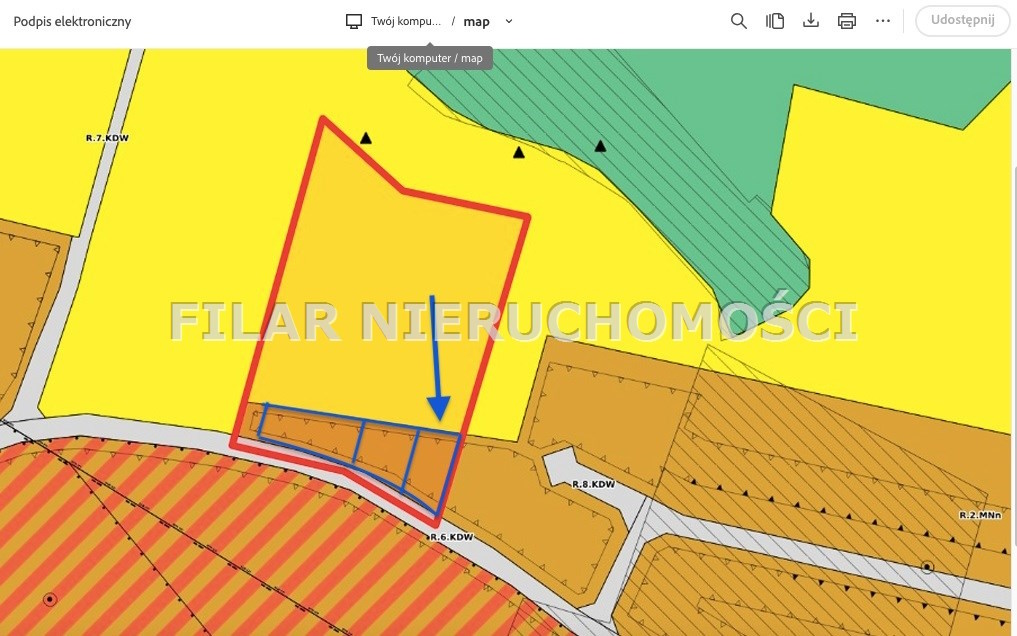Click the R.7.KDW road label
The width and height of the screenshot is (1017, 636).
107,137
